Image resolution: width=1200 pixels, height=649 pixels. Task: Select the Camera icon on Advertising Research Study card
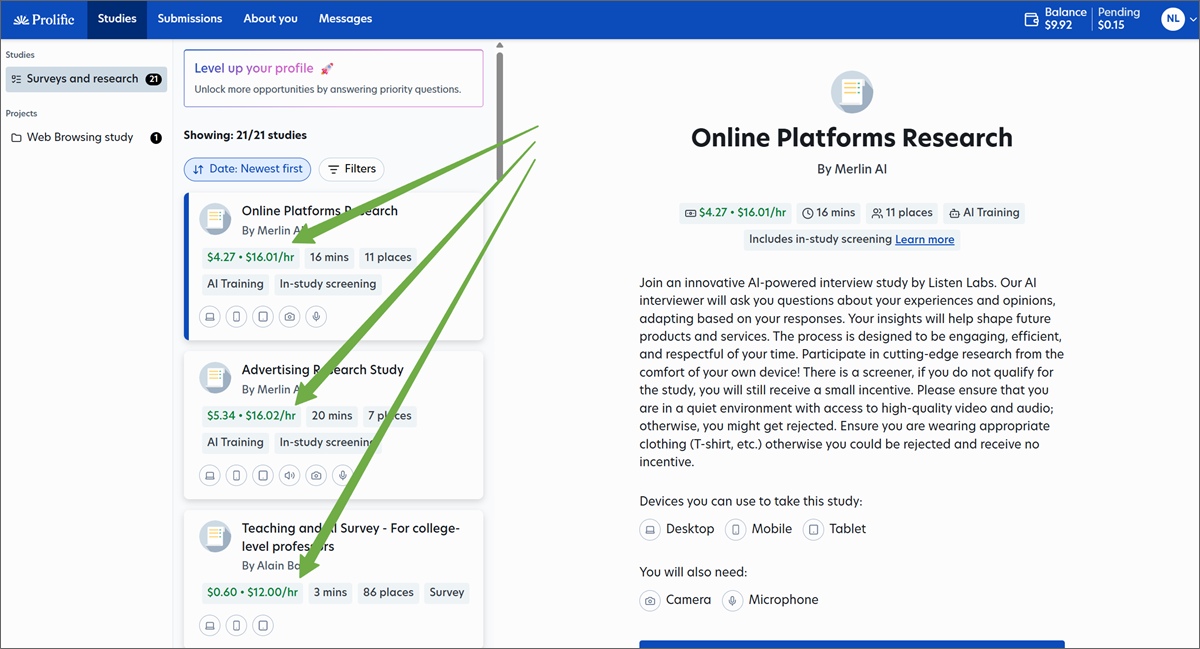coord(316,475)
